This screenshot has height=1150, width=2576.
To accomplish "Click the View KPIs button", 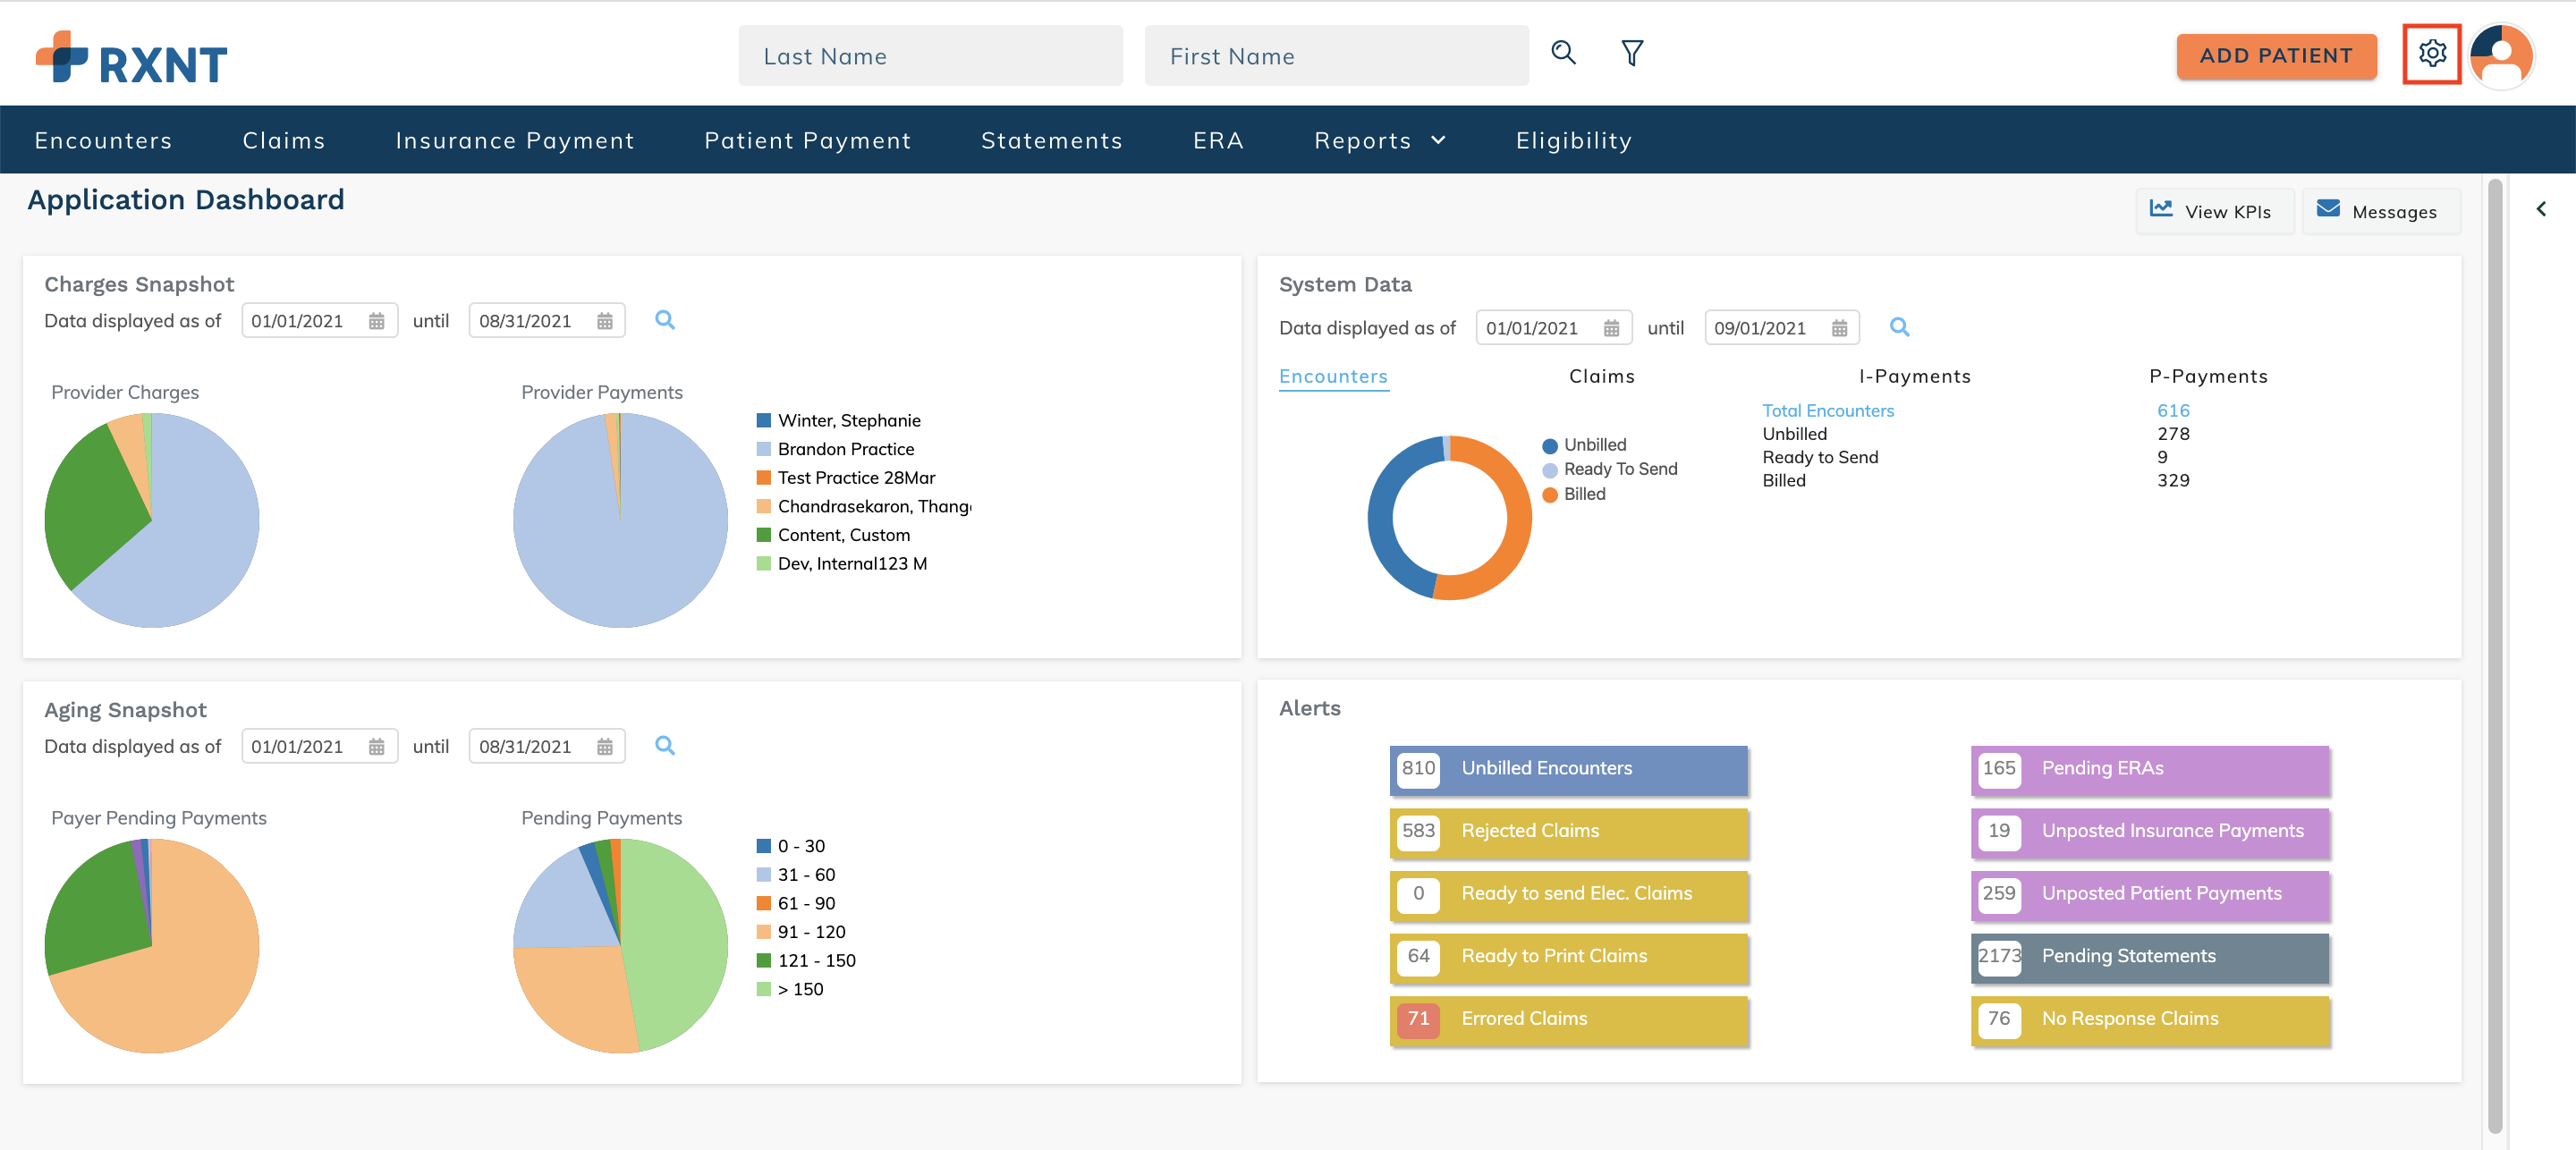I will [2213, 211].
